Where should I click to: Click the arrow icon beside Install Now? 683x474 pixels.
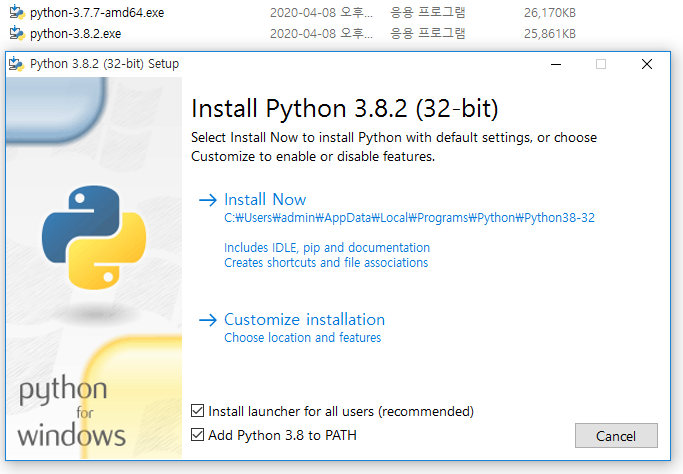(208, 200)
